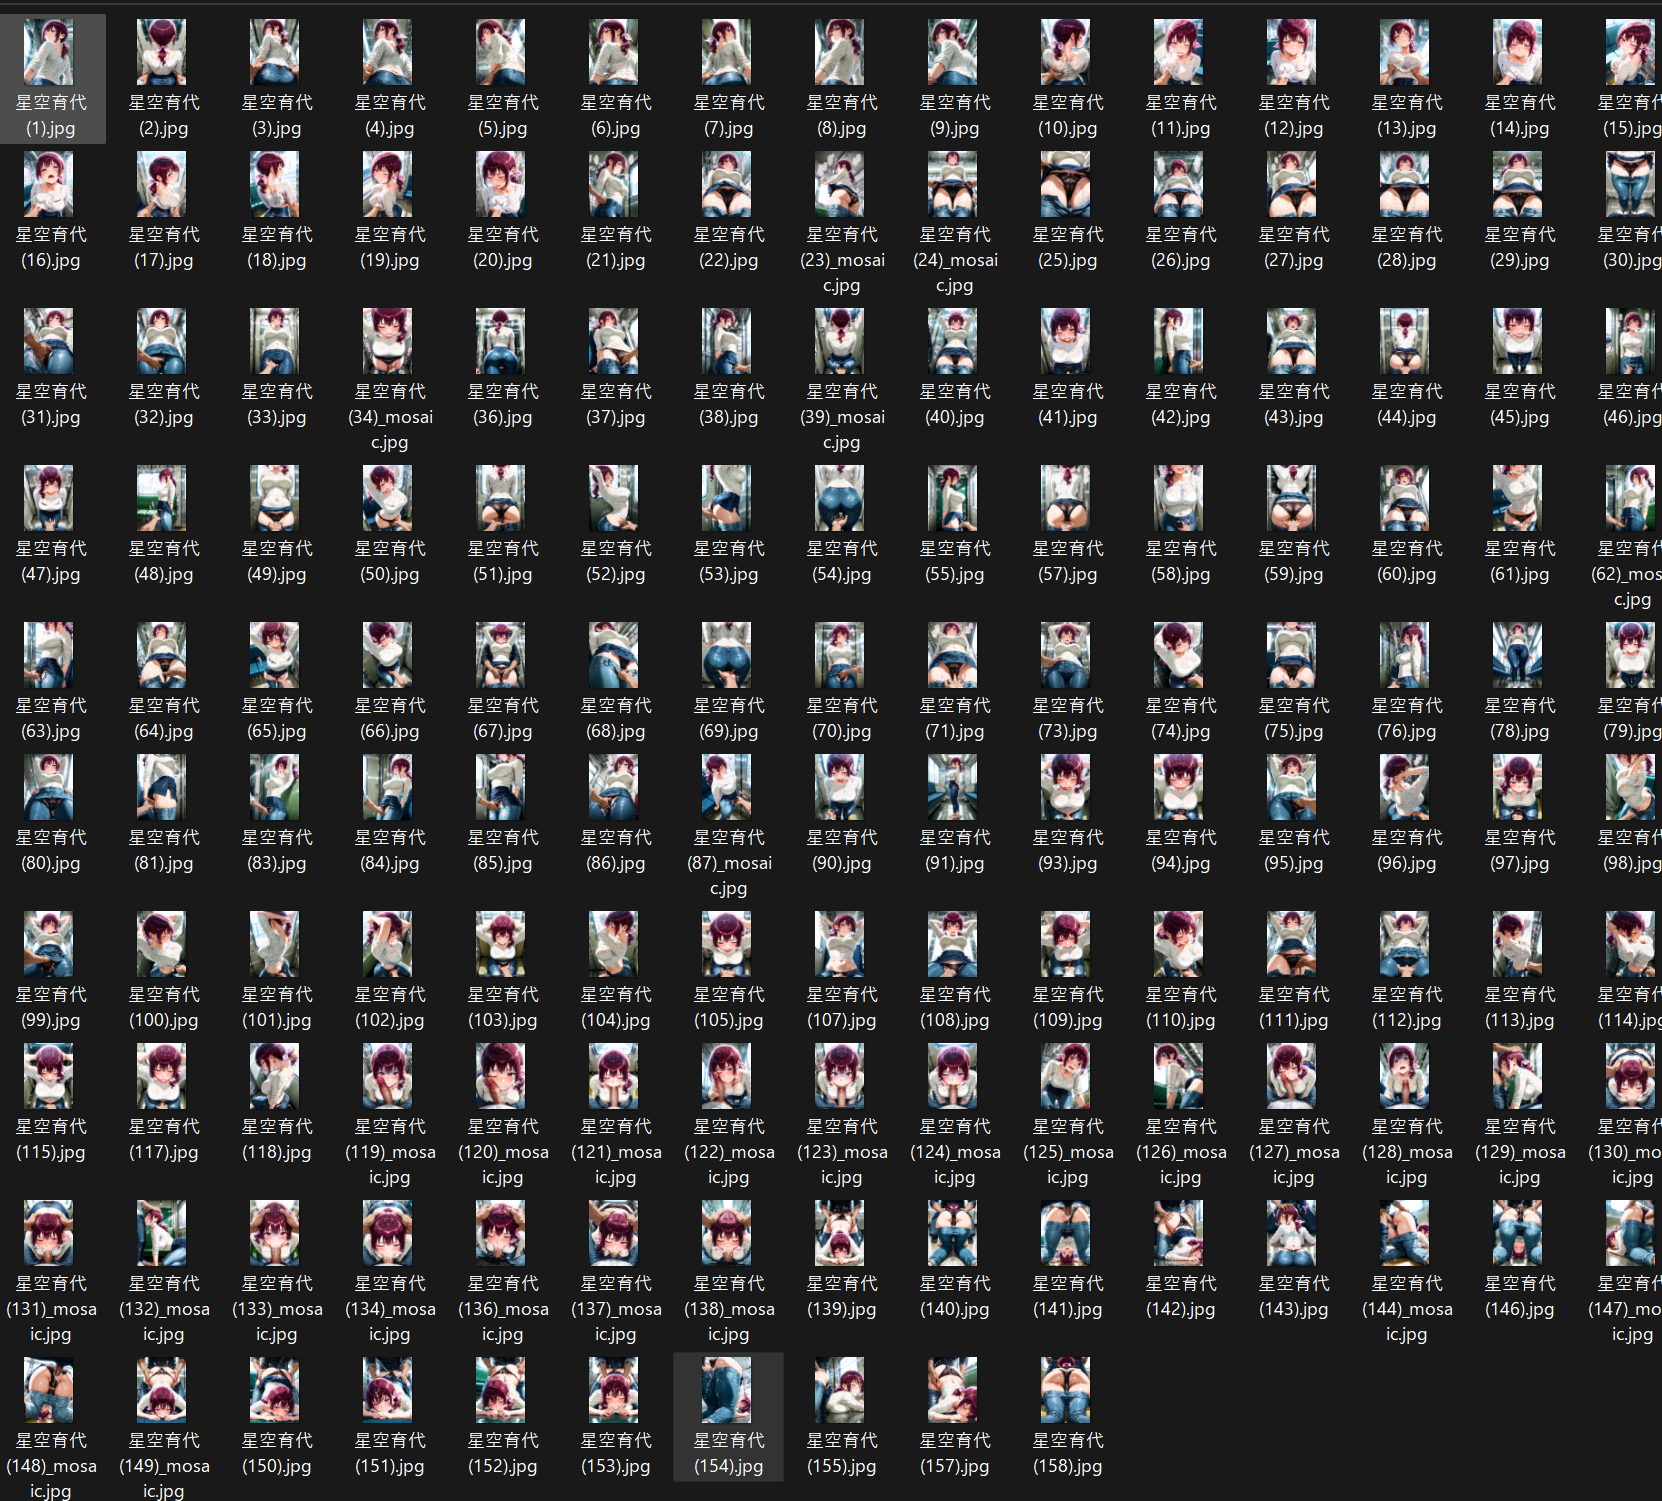Select the 星空育代 (158).jpg file icon
The image size is (1662, 1501).
pyautogui.click(x=1066, y=1390)
